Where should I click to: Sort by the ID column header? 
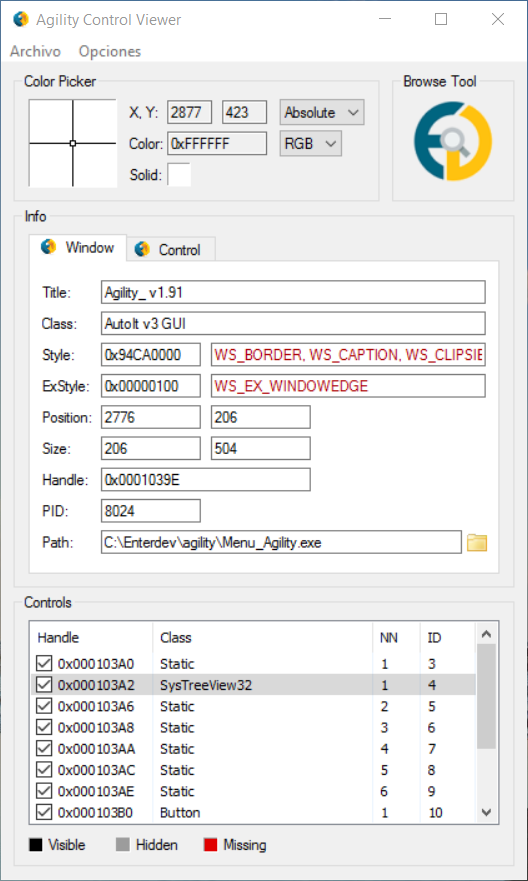click(447, 638)
